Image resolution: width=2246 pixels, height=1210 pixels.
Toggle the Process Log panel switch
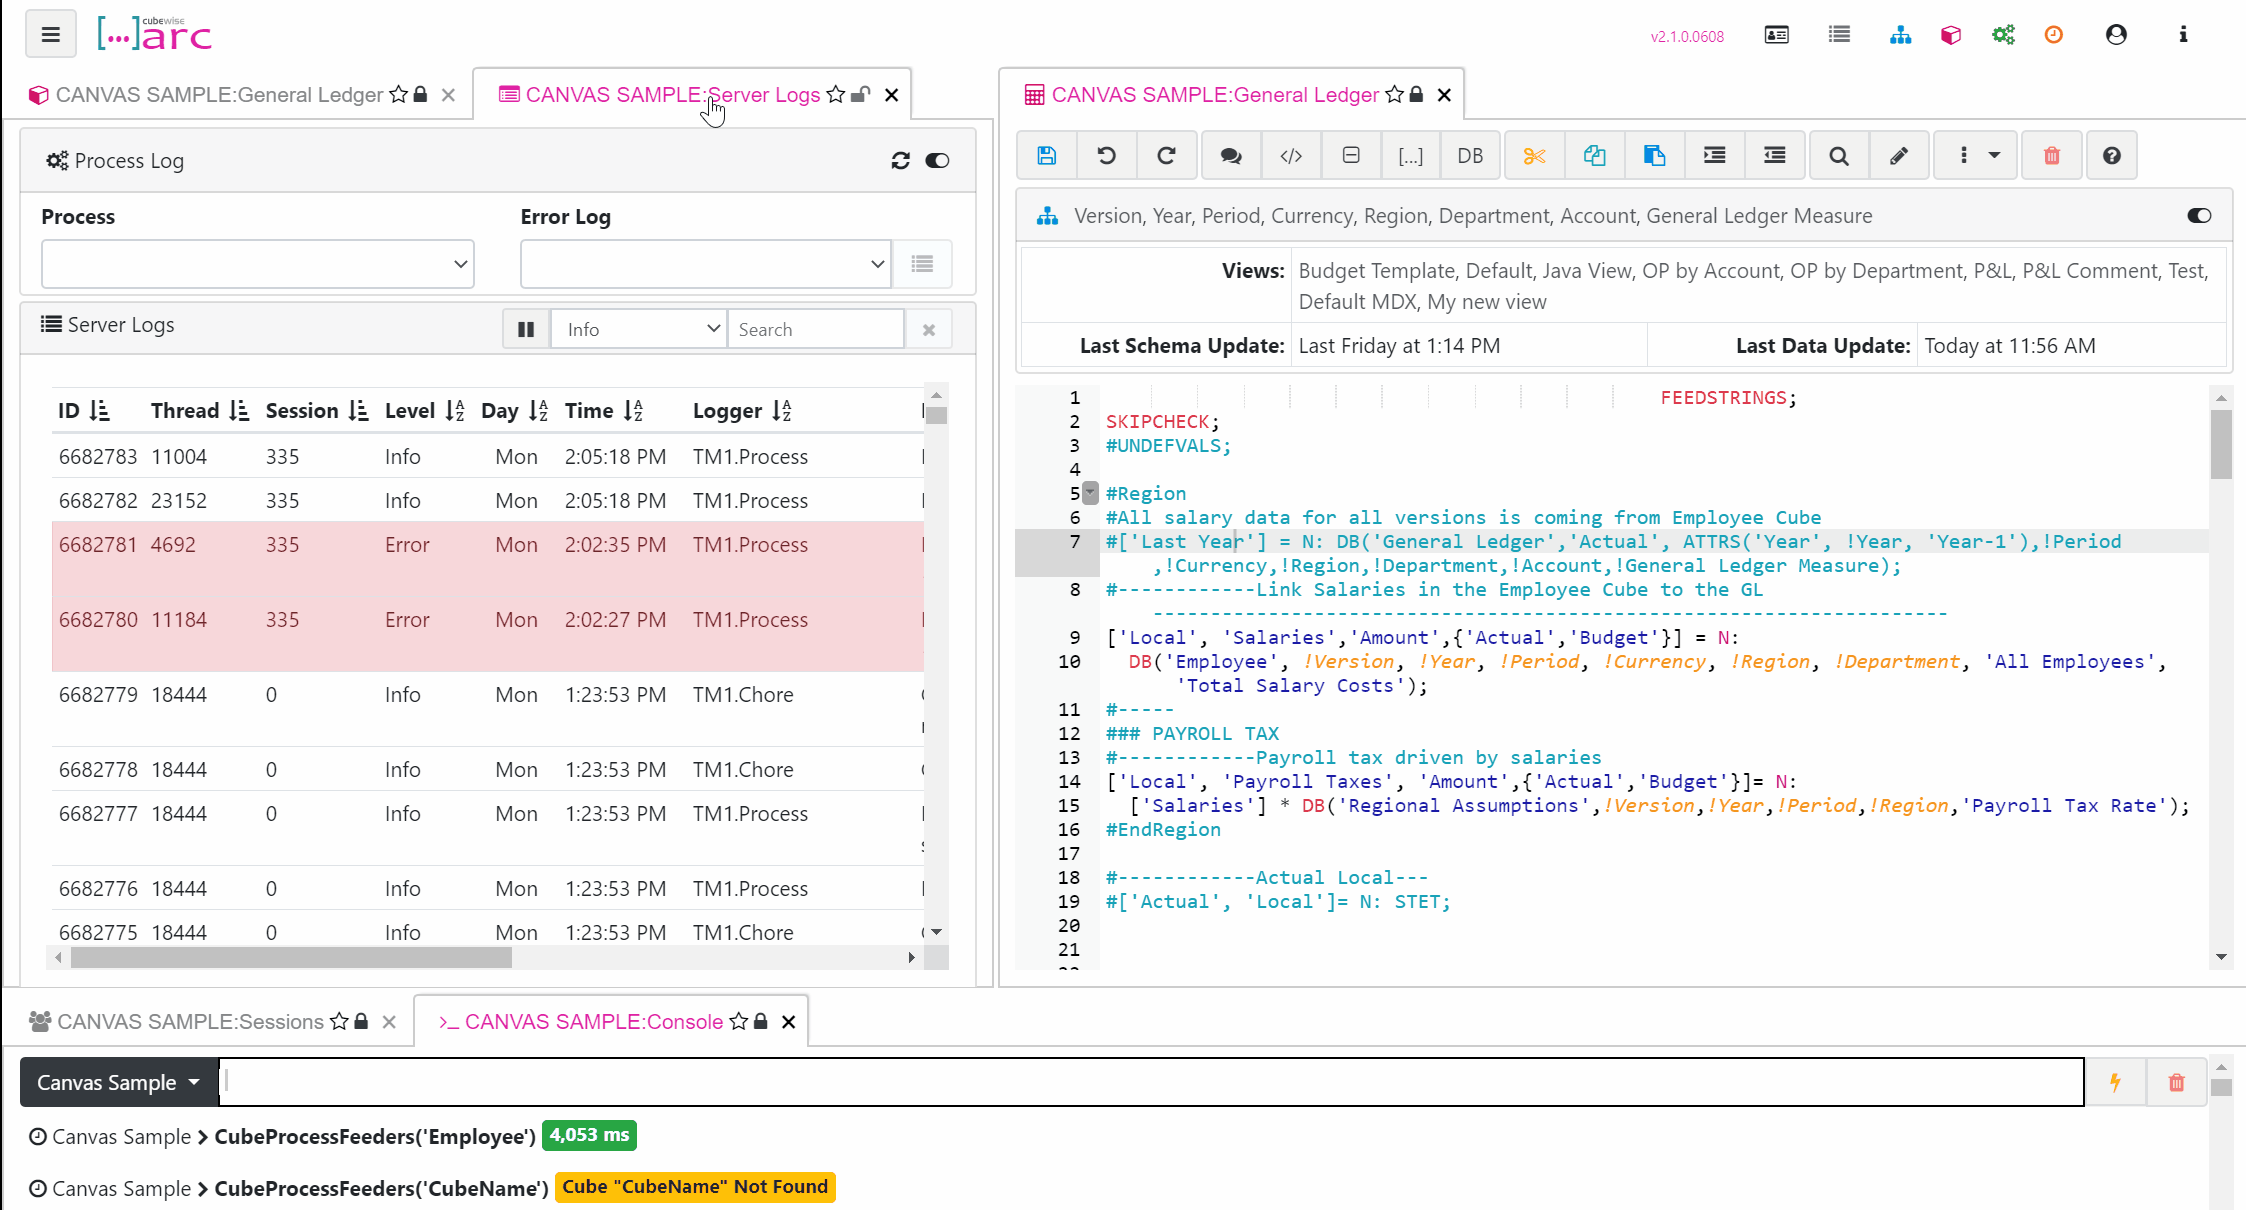(x=937, y=161)
